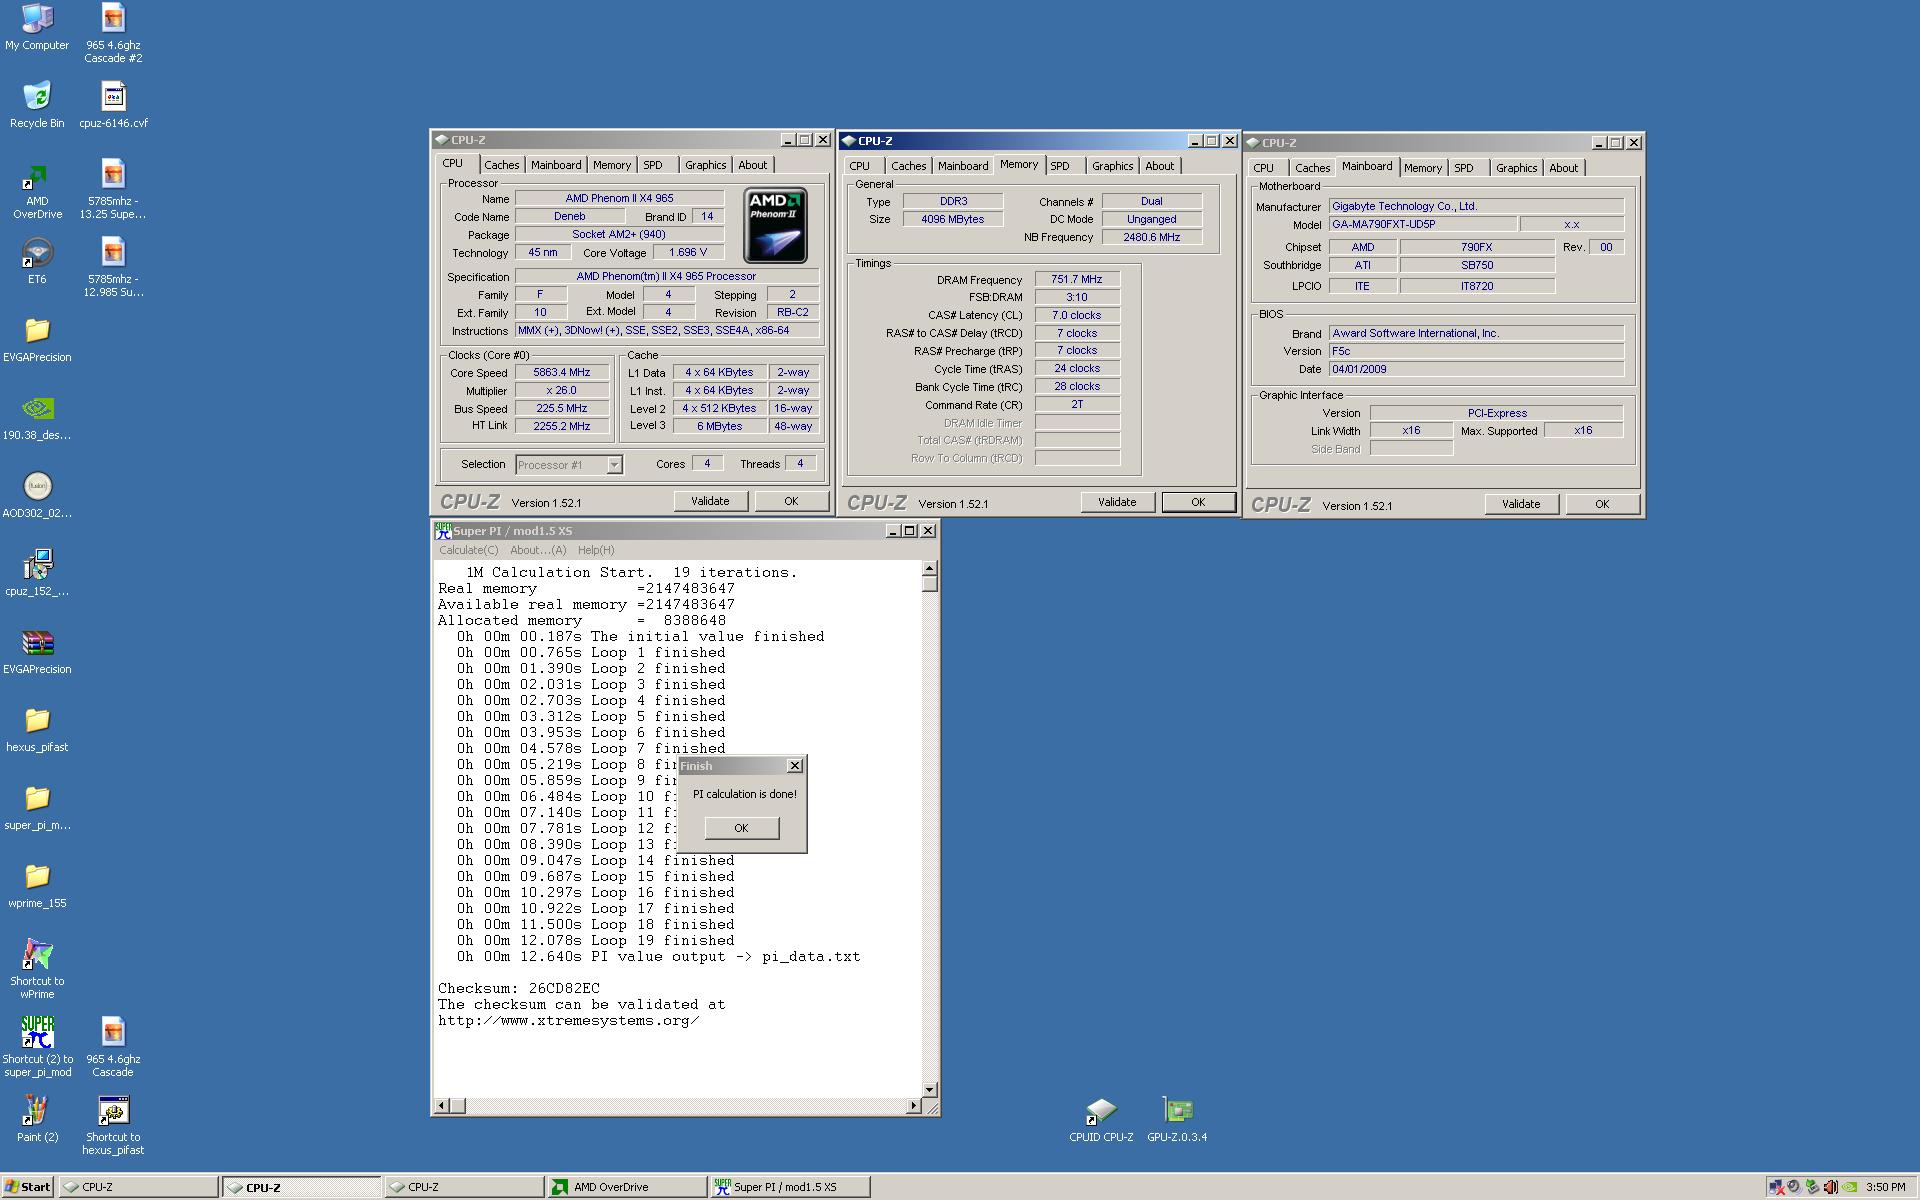Select the 190.38 NVIDIA driver icon
1920x1200 pixels.
pos(37,417)
